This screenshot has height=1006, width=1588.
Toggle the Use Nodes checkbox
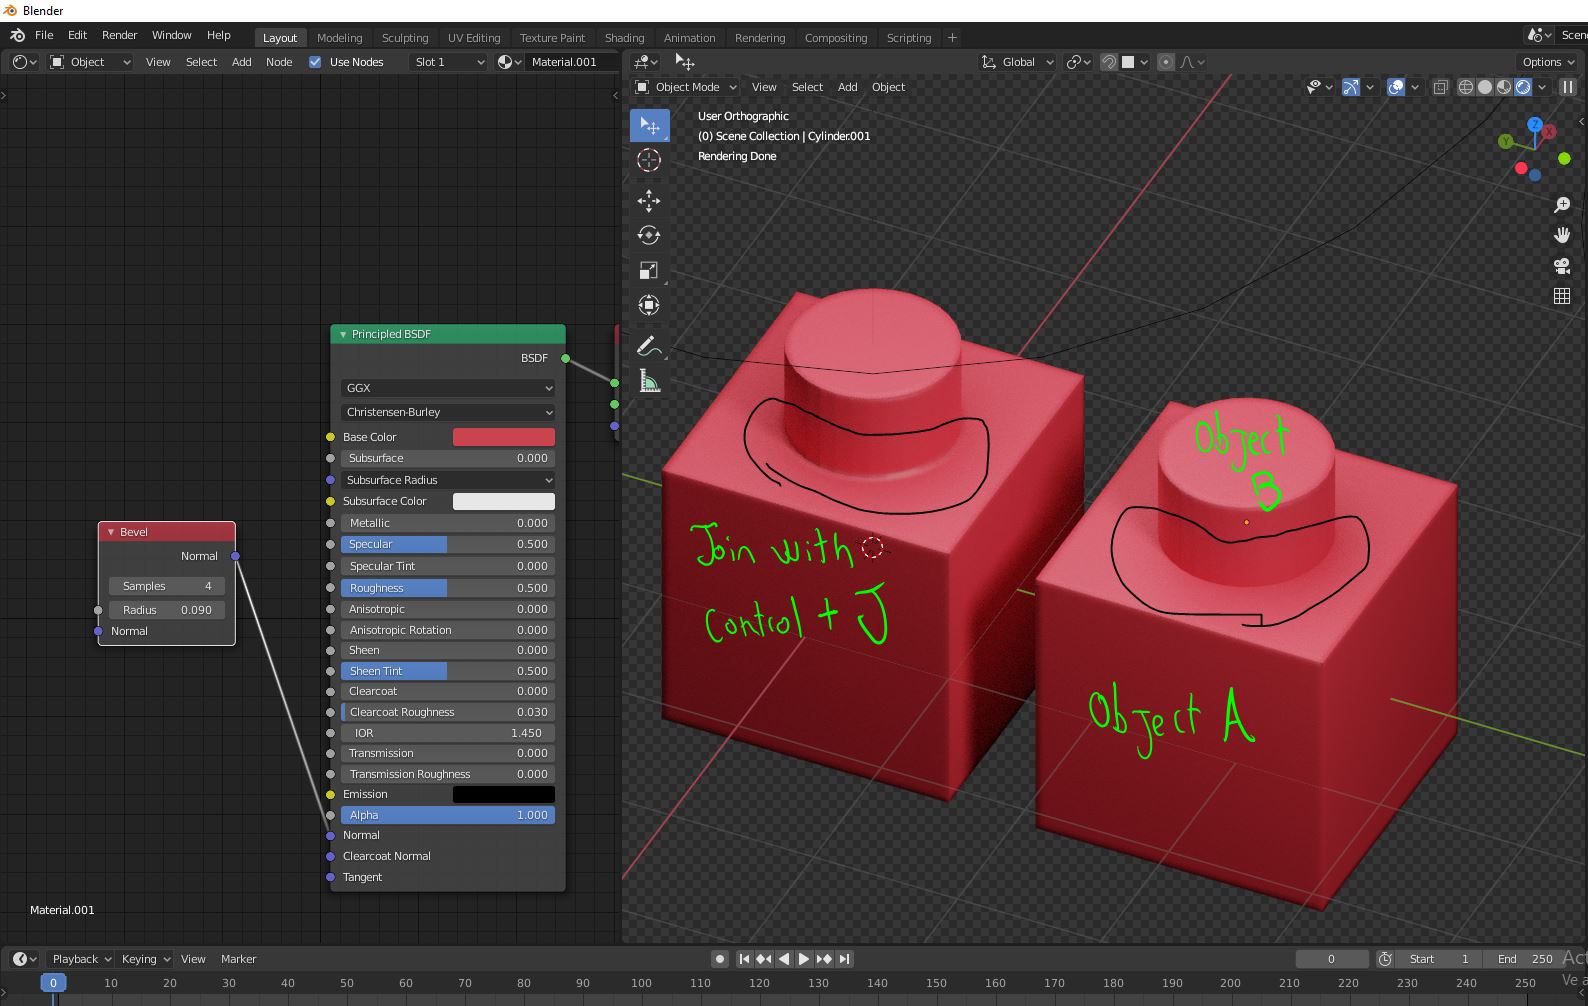point(315,62)
